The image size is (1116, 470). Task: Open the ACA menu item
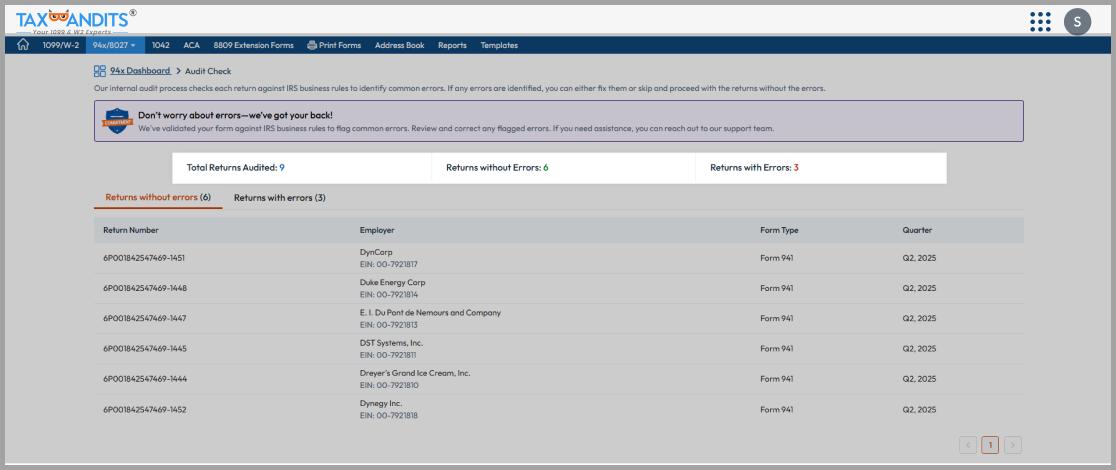pos(191,45)
